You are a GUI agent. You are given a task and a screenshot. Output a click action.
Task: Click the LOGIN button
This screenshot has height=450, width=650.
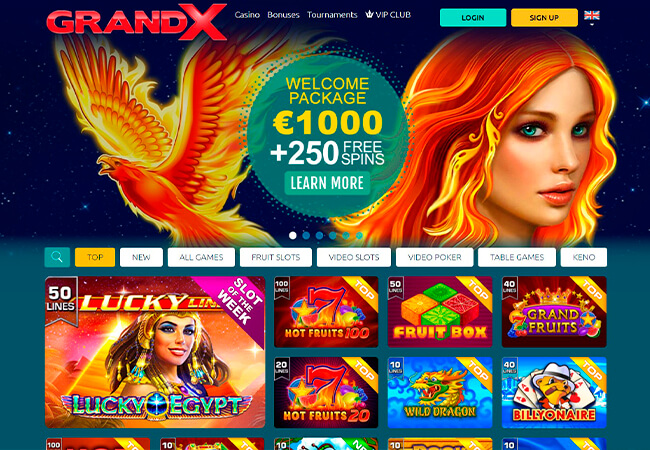coord(473,18)
